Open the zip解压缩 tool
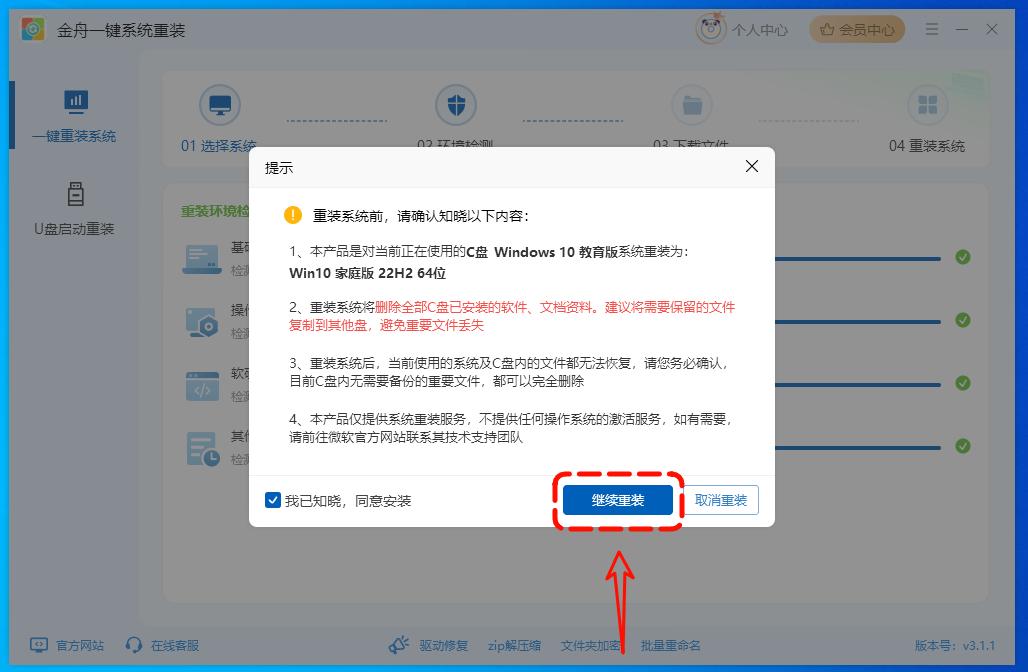Screen dimensions: 1028x672 pos(514,645)
